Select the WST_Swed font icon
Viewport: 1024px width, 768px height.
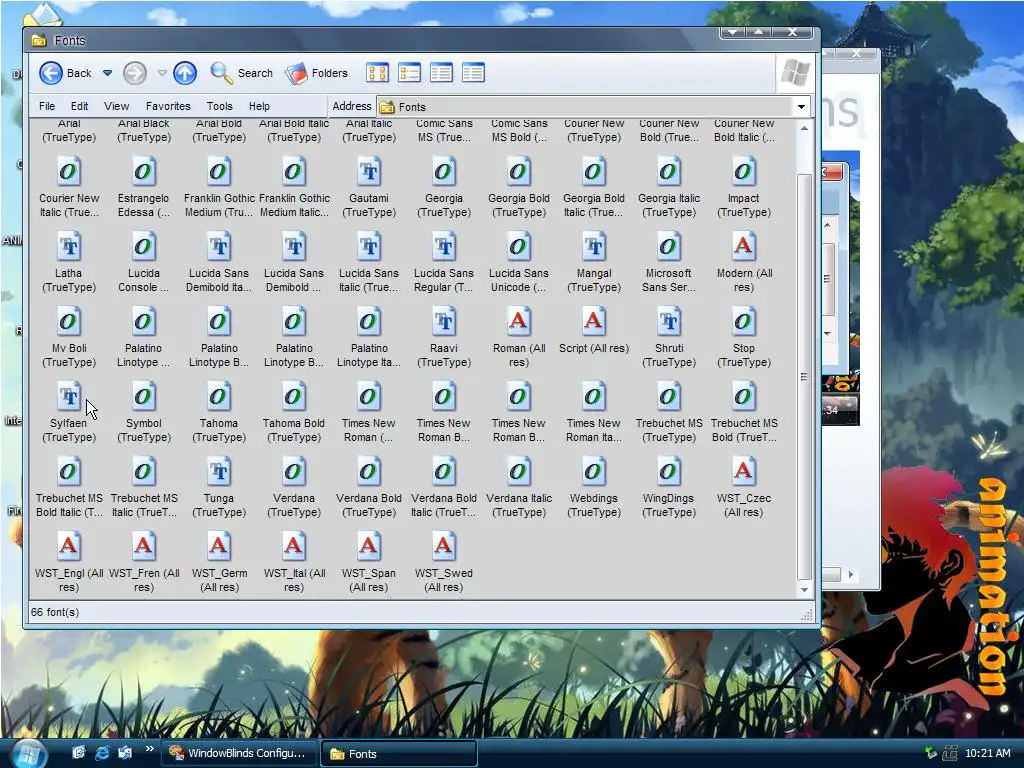[444, 547]
